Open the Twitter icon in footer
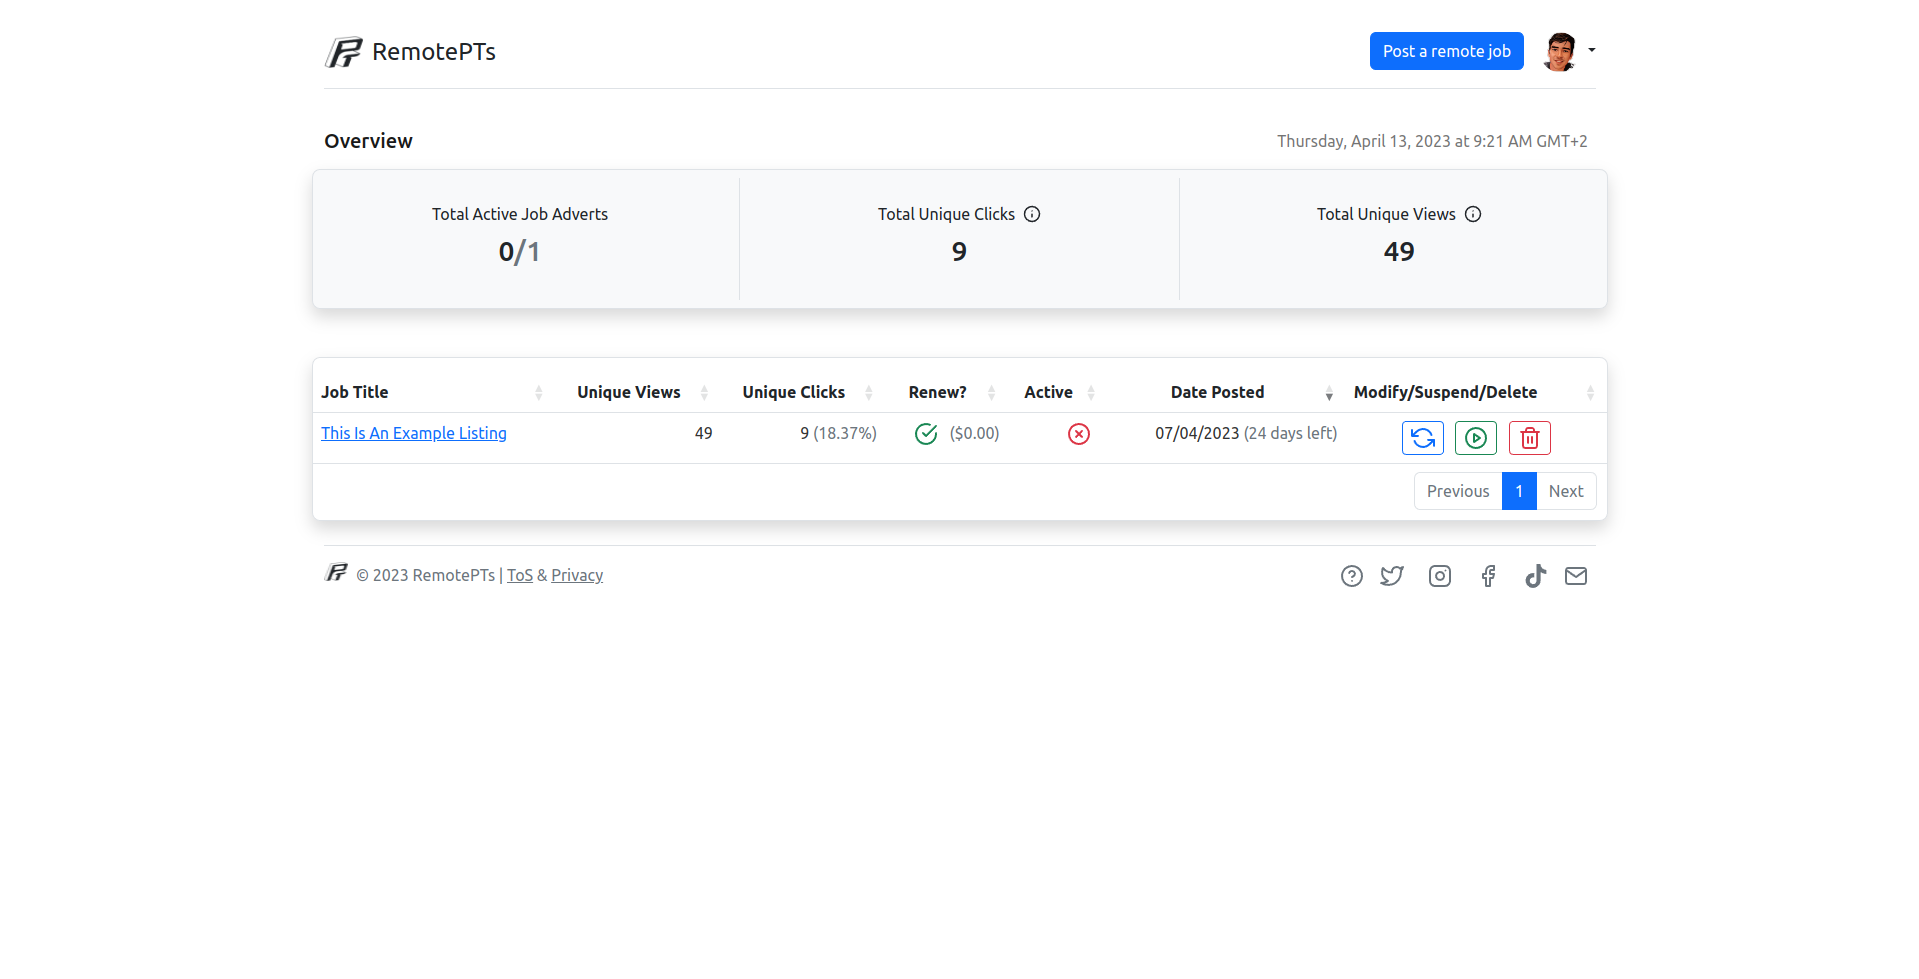Viewport: 1919px width, 979px height. pos(1392,576)
